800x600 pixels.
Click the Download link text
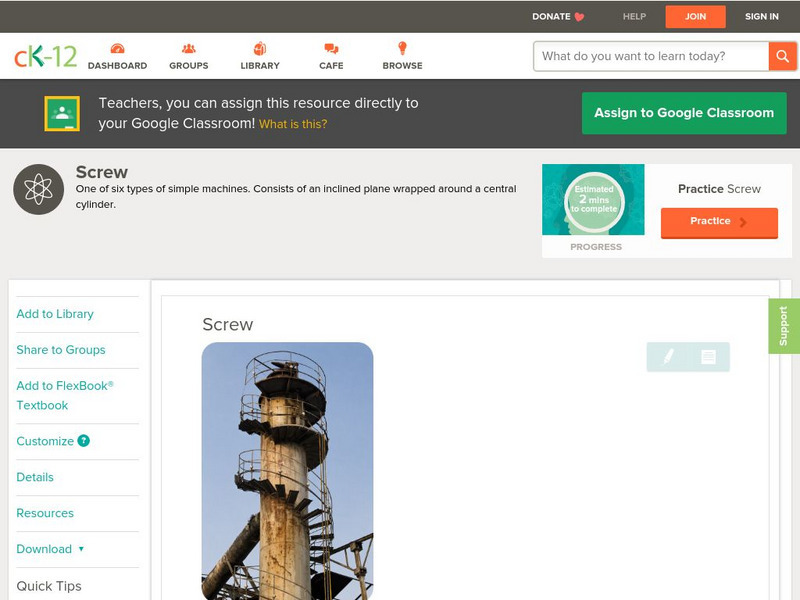point(44,549)
